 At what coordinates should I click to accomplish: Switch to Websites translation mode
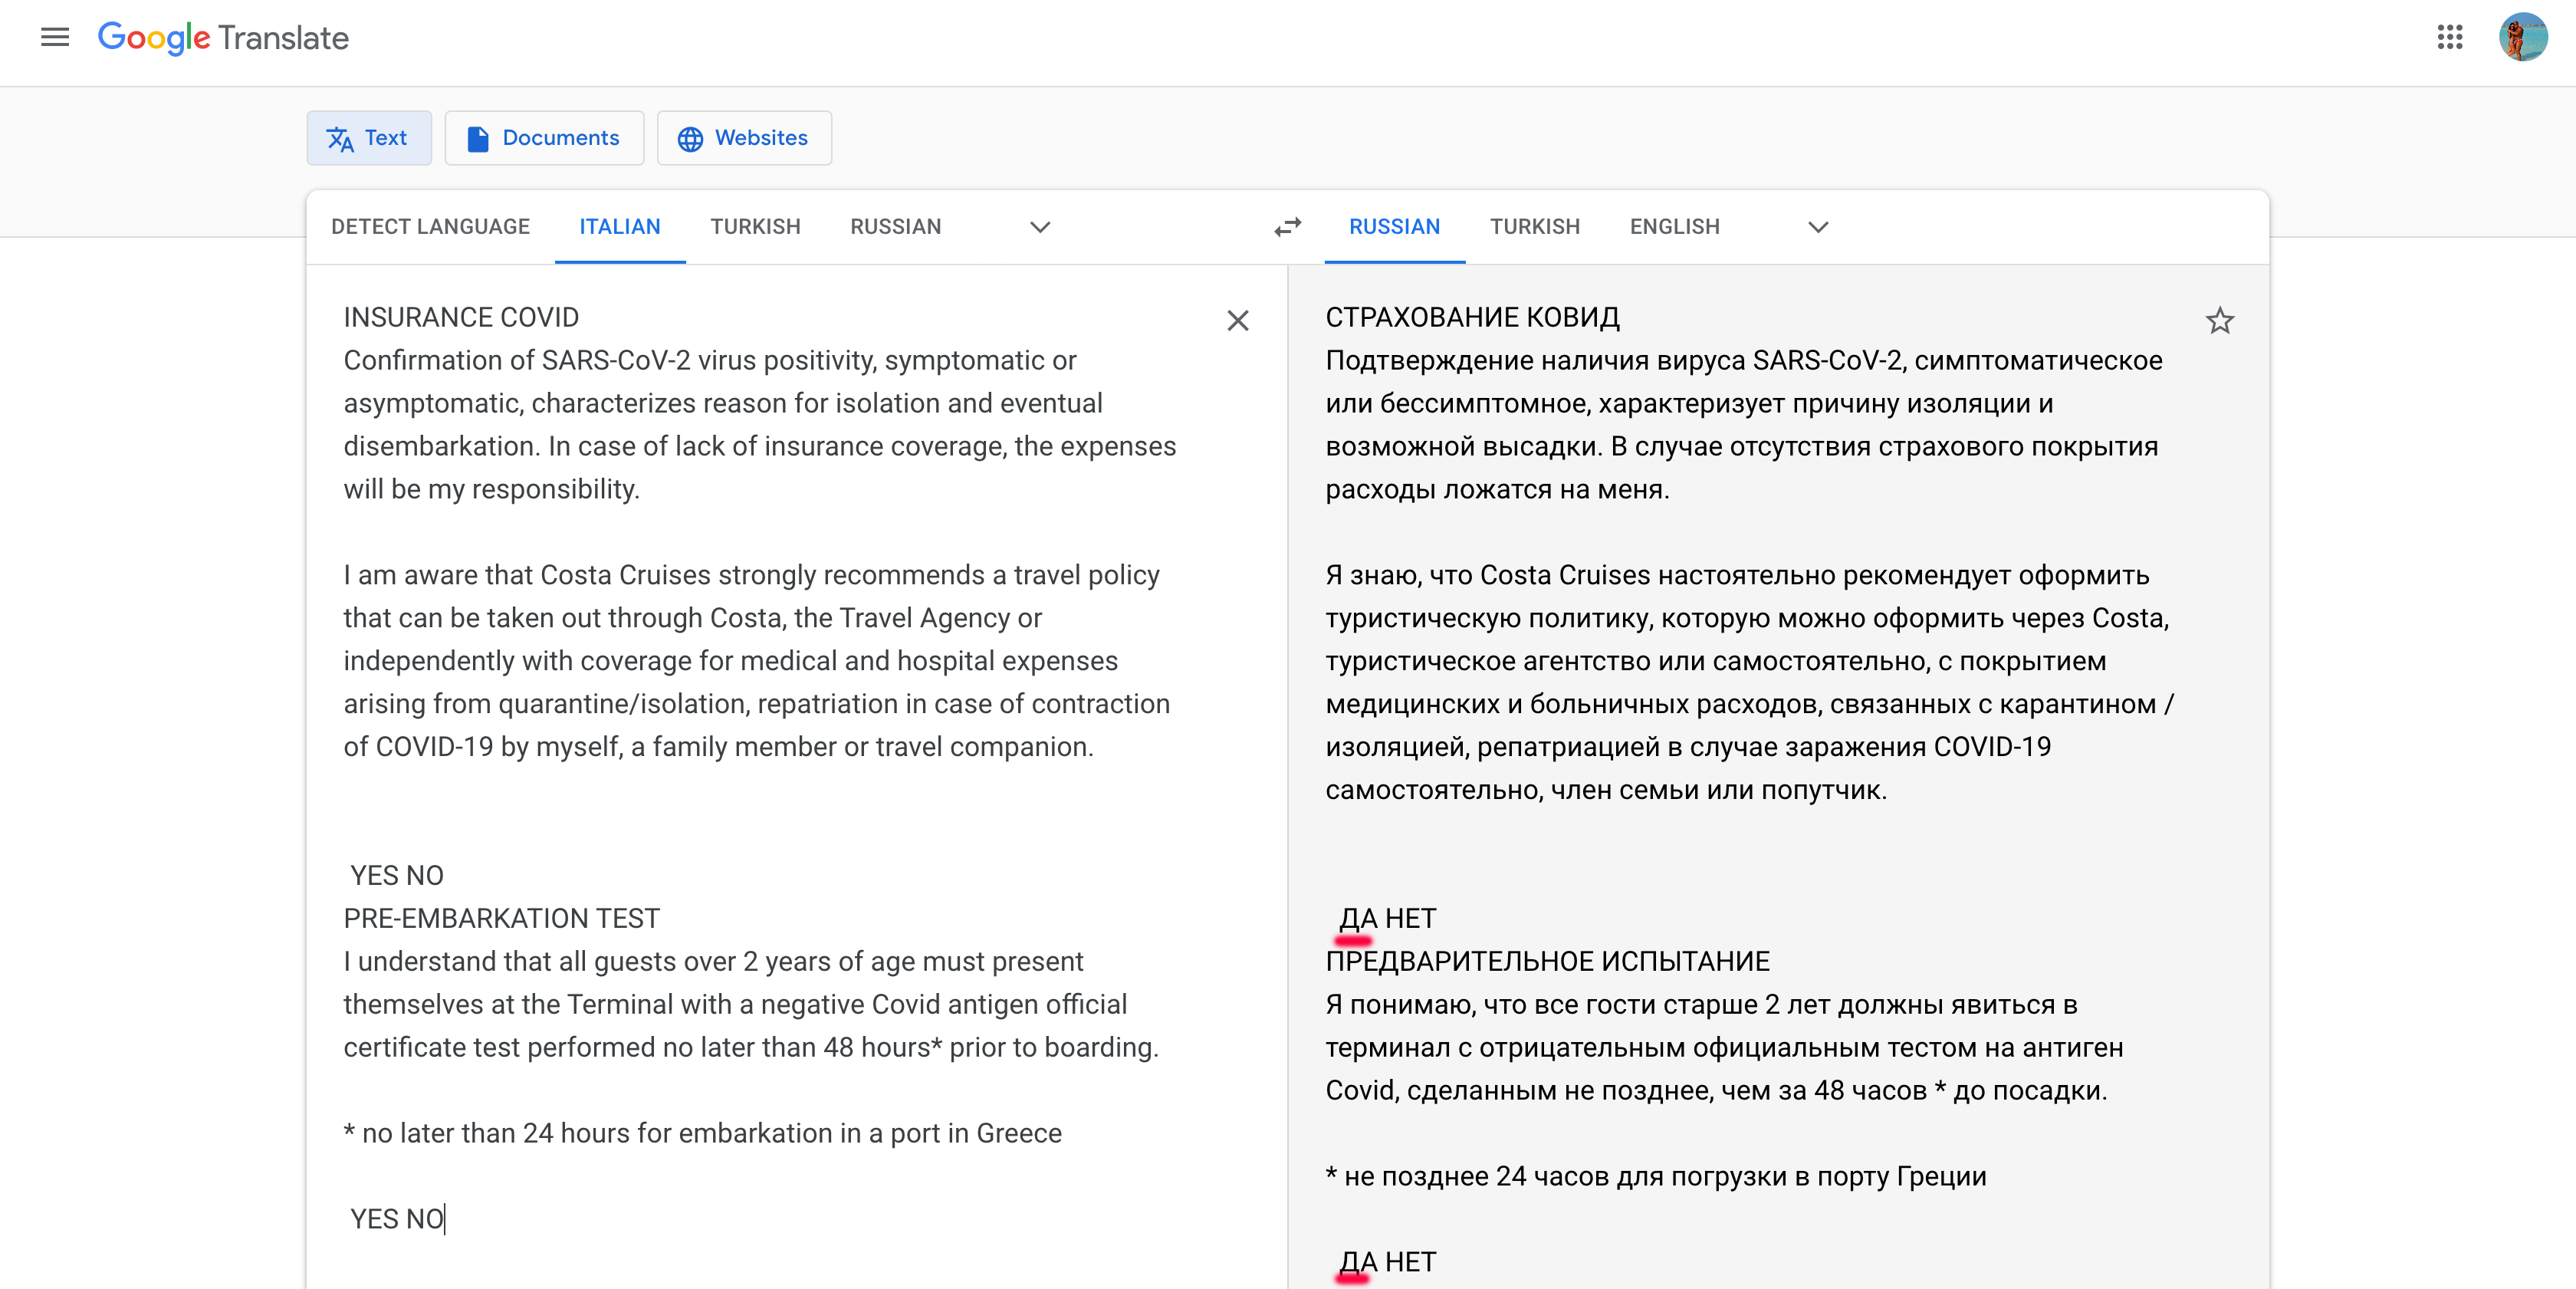click(x=744, y=138)
